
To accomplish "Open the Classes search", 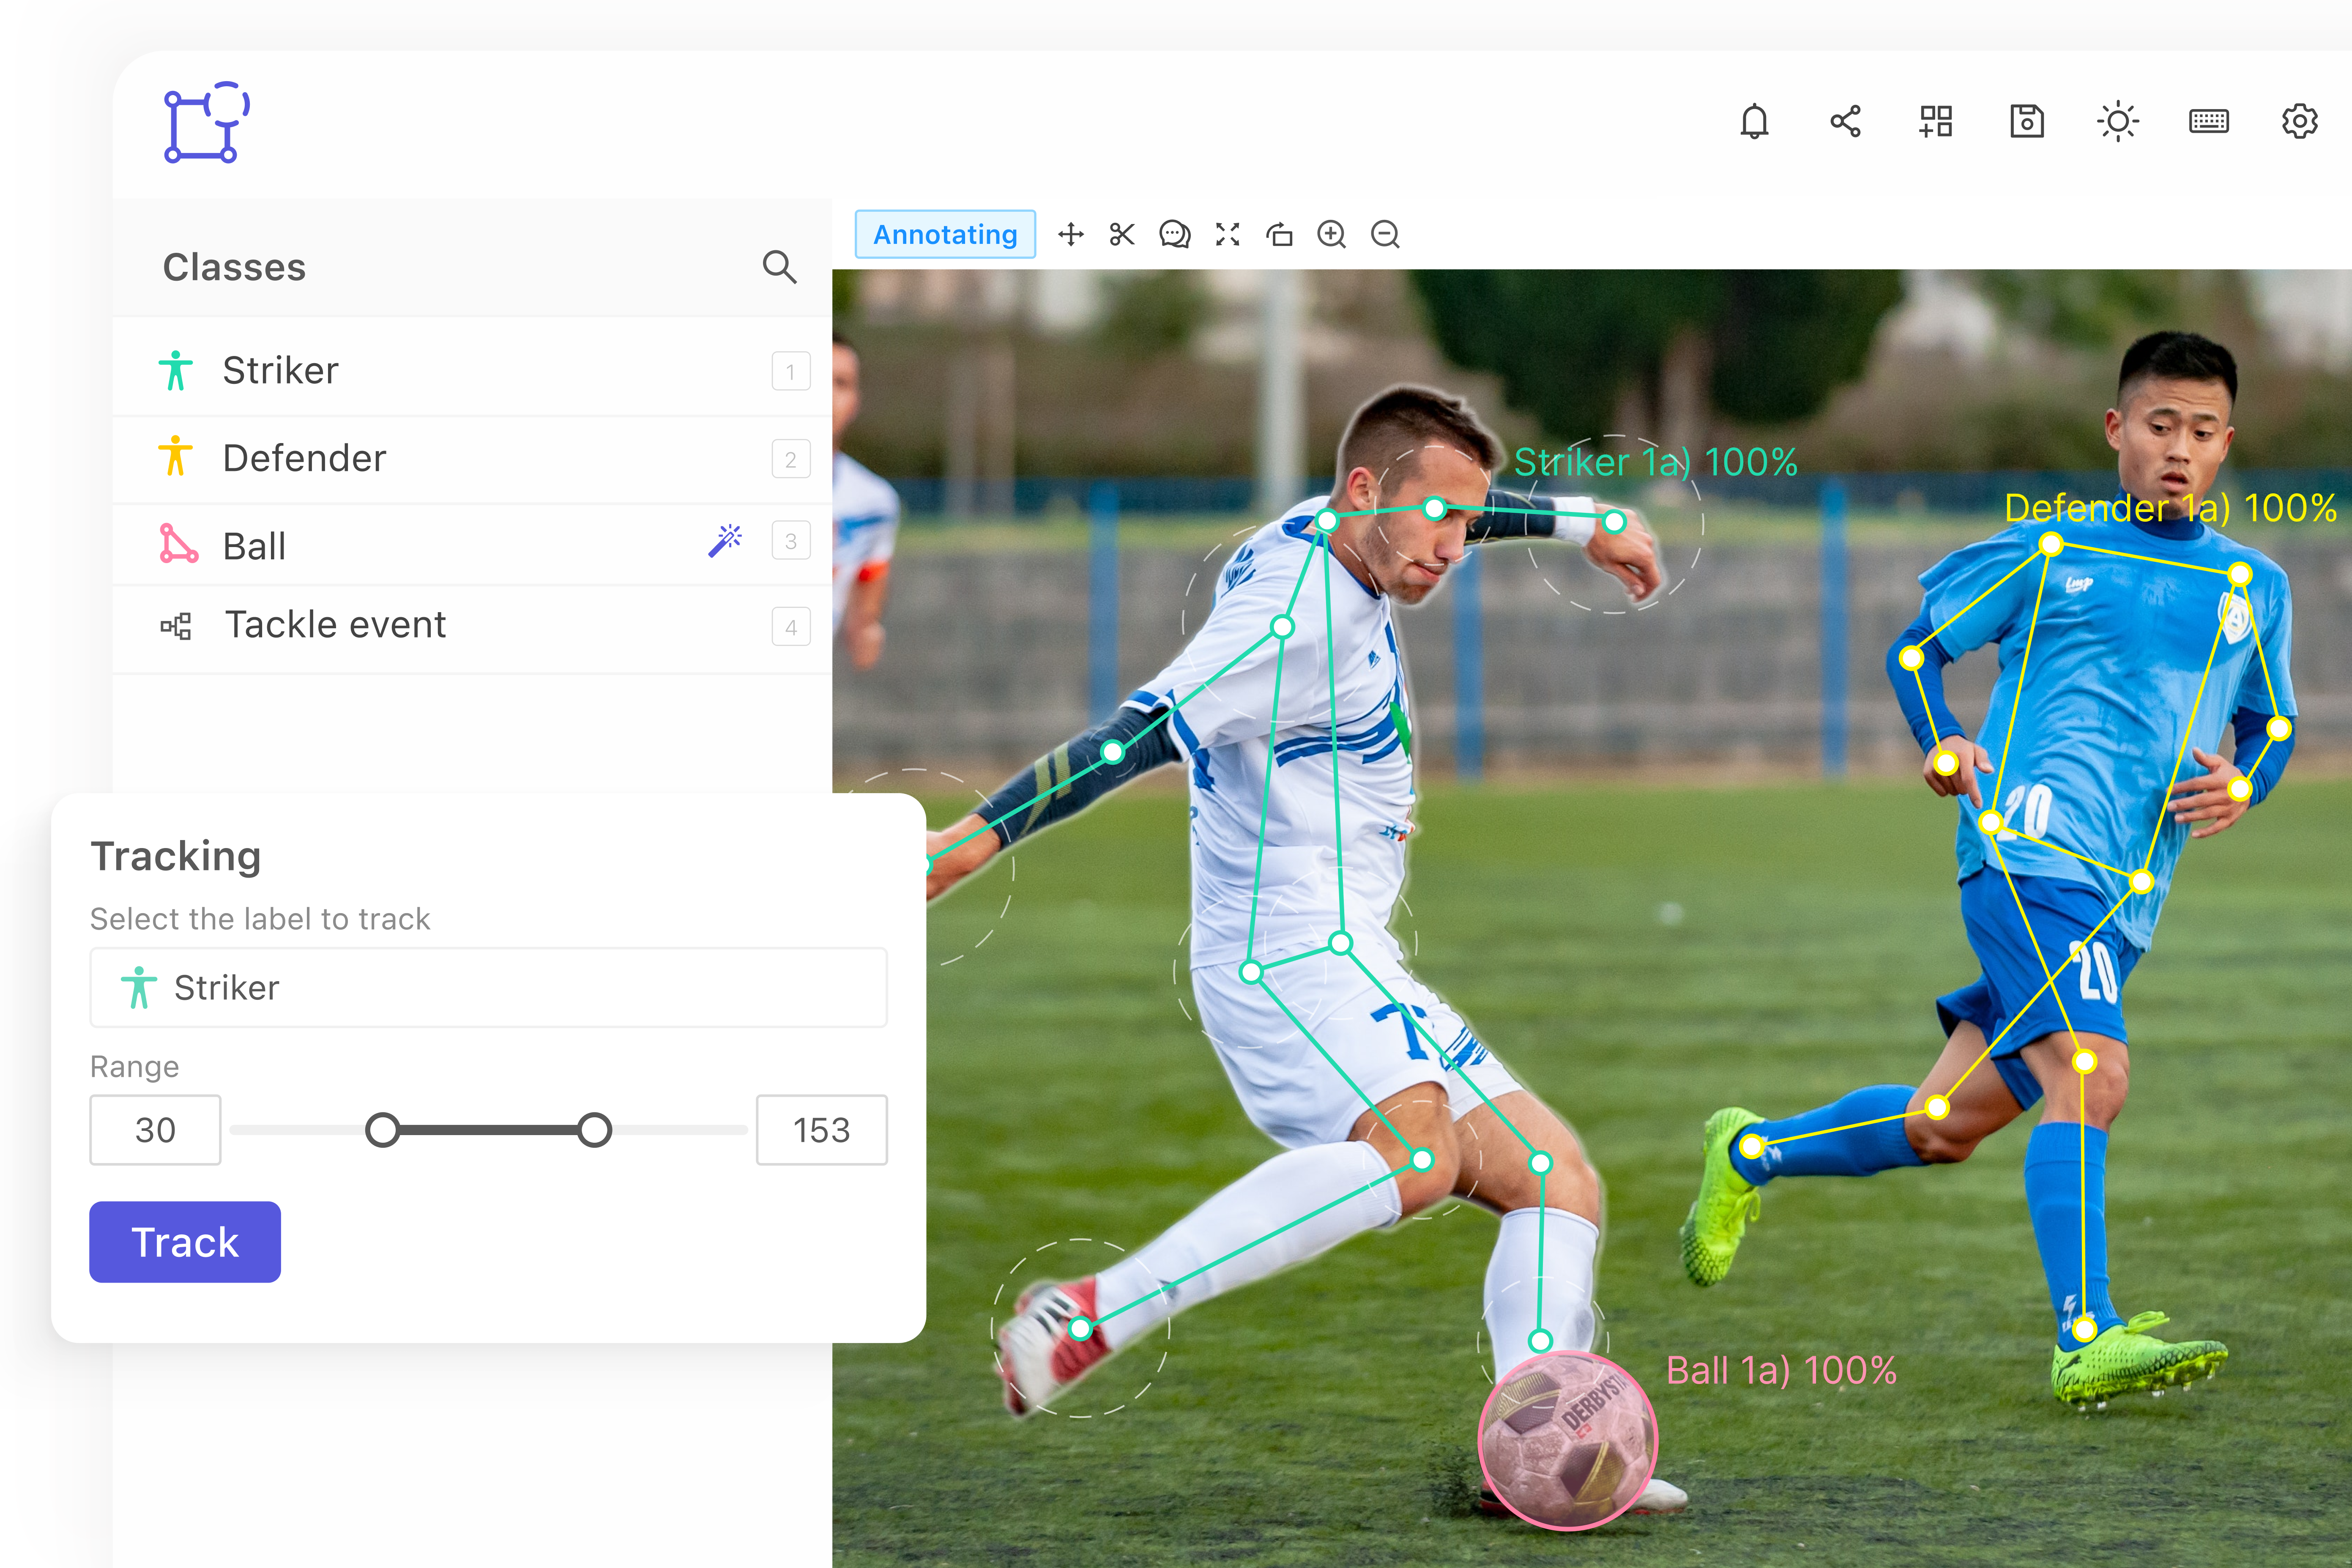I will pos(780,267).
